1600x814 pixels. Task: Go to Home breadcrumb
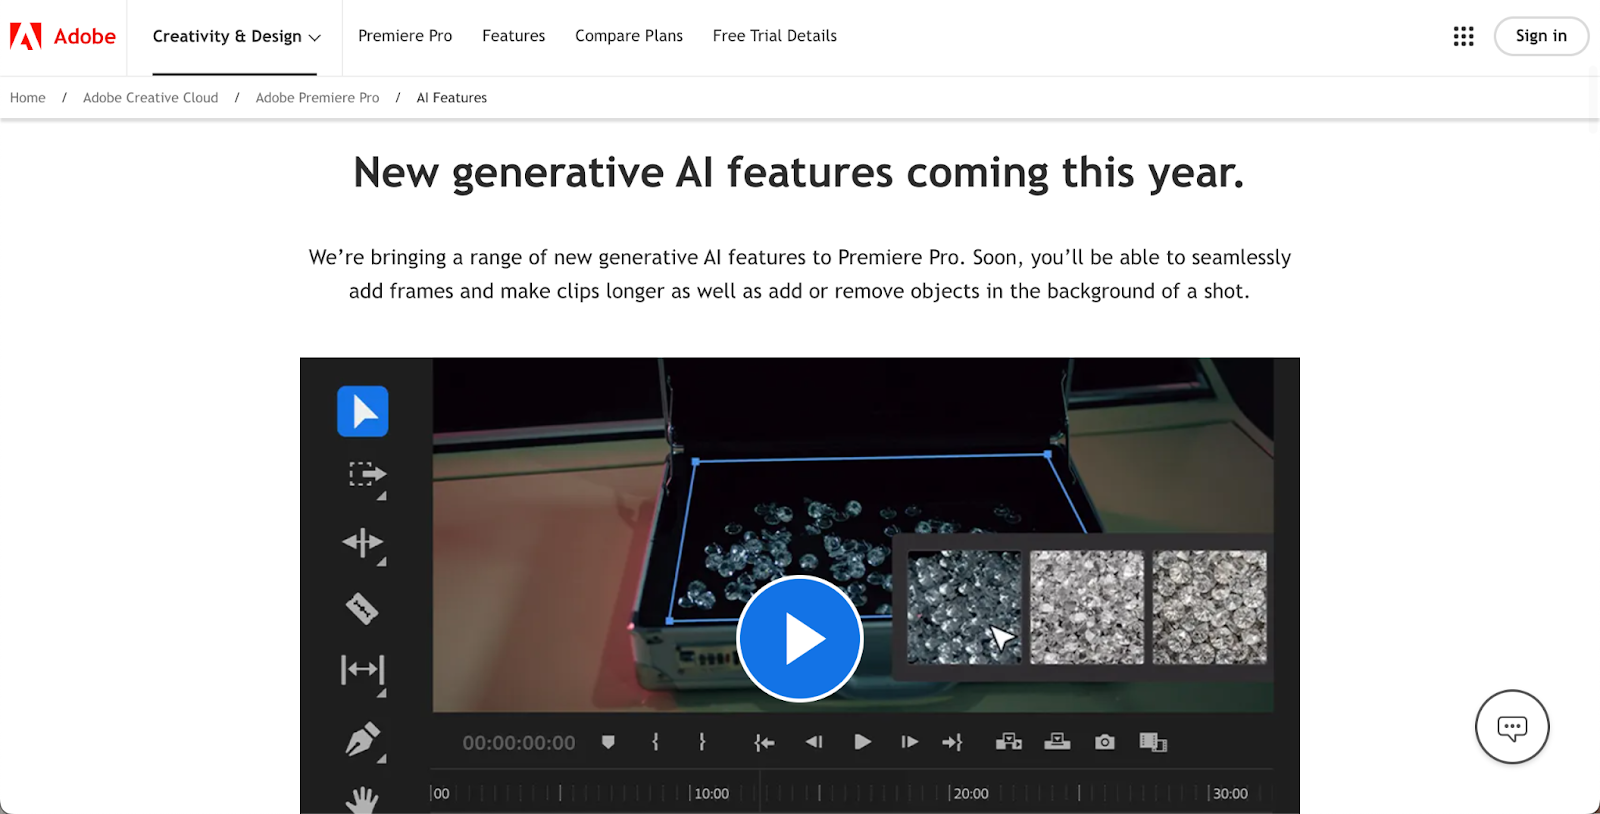point(28,98)
